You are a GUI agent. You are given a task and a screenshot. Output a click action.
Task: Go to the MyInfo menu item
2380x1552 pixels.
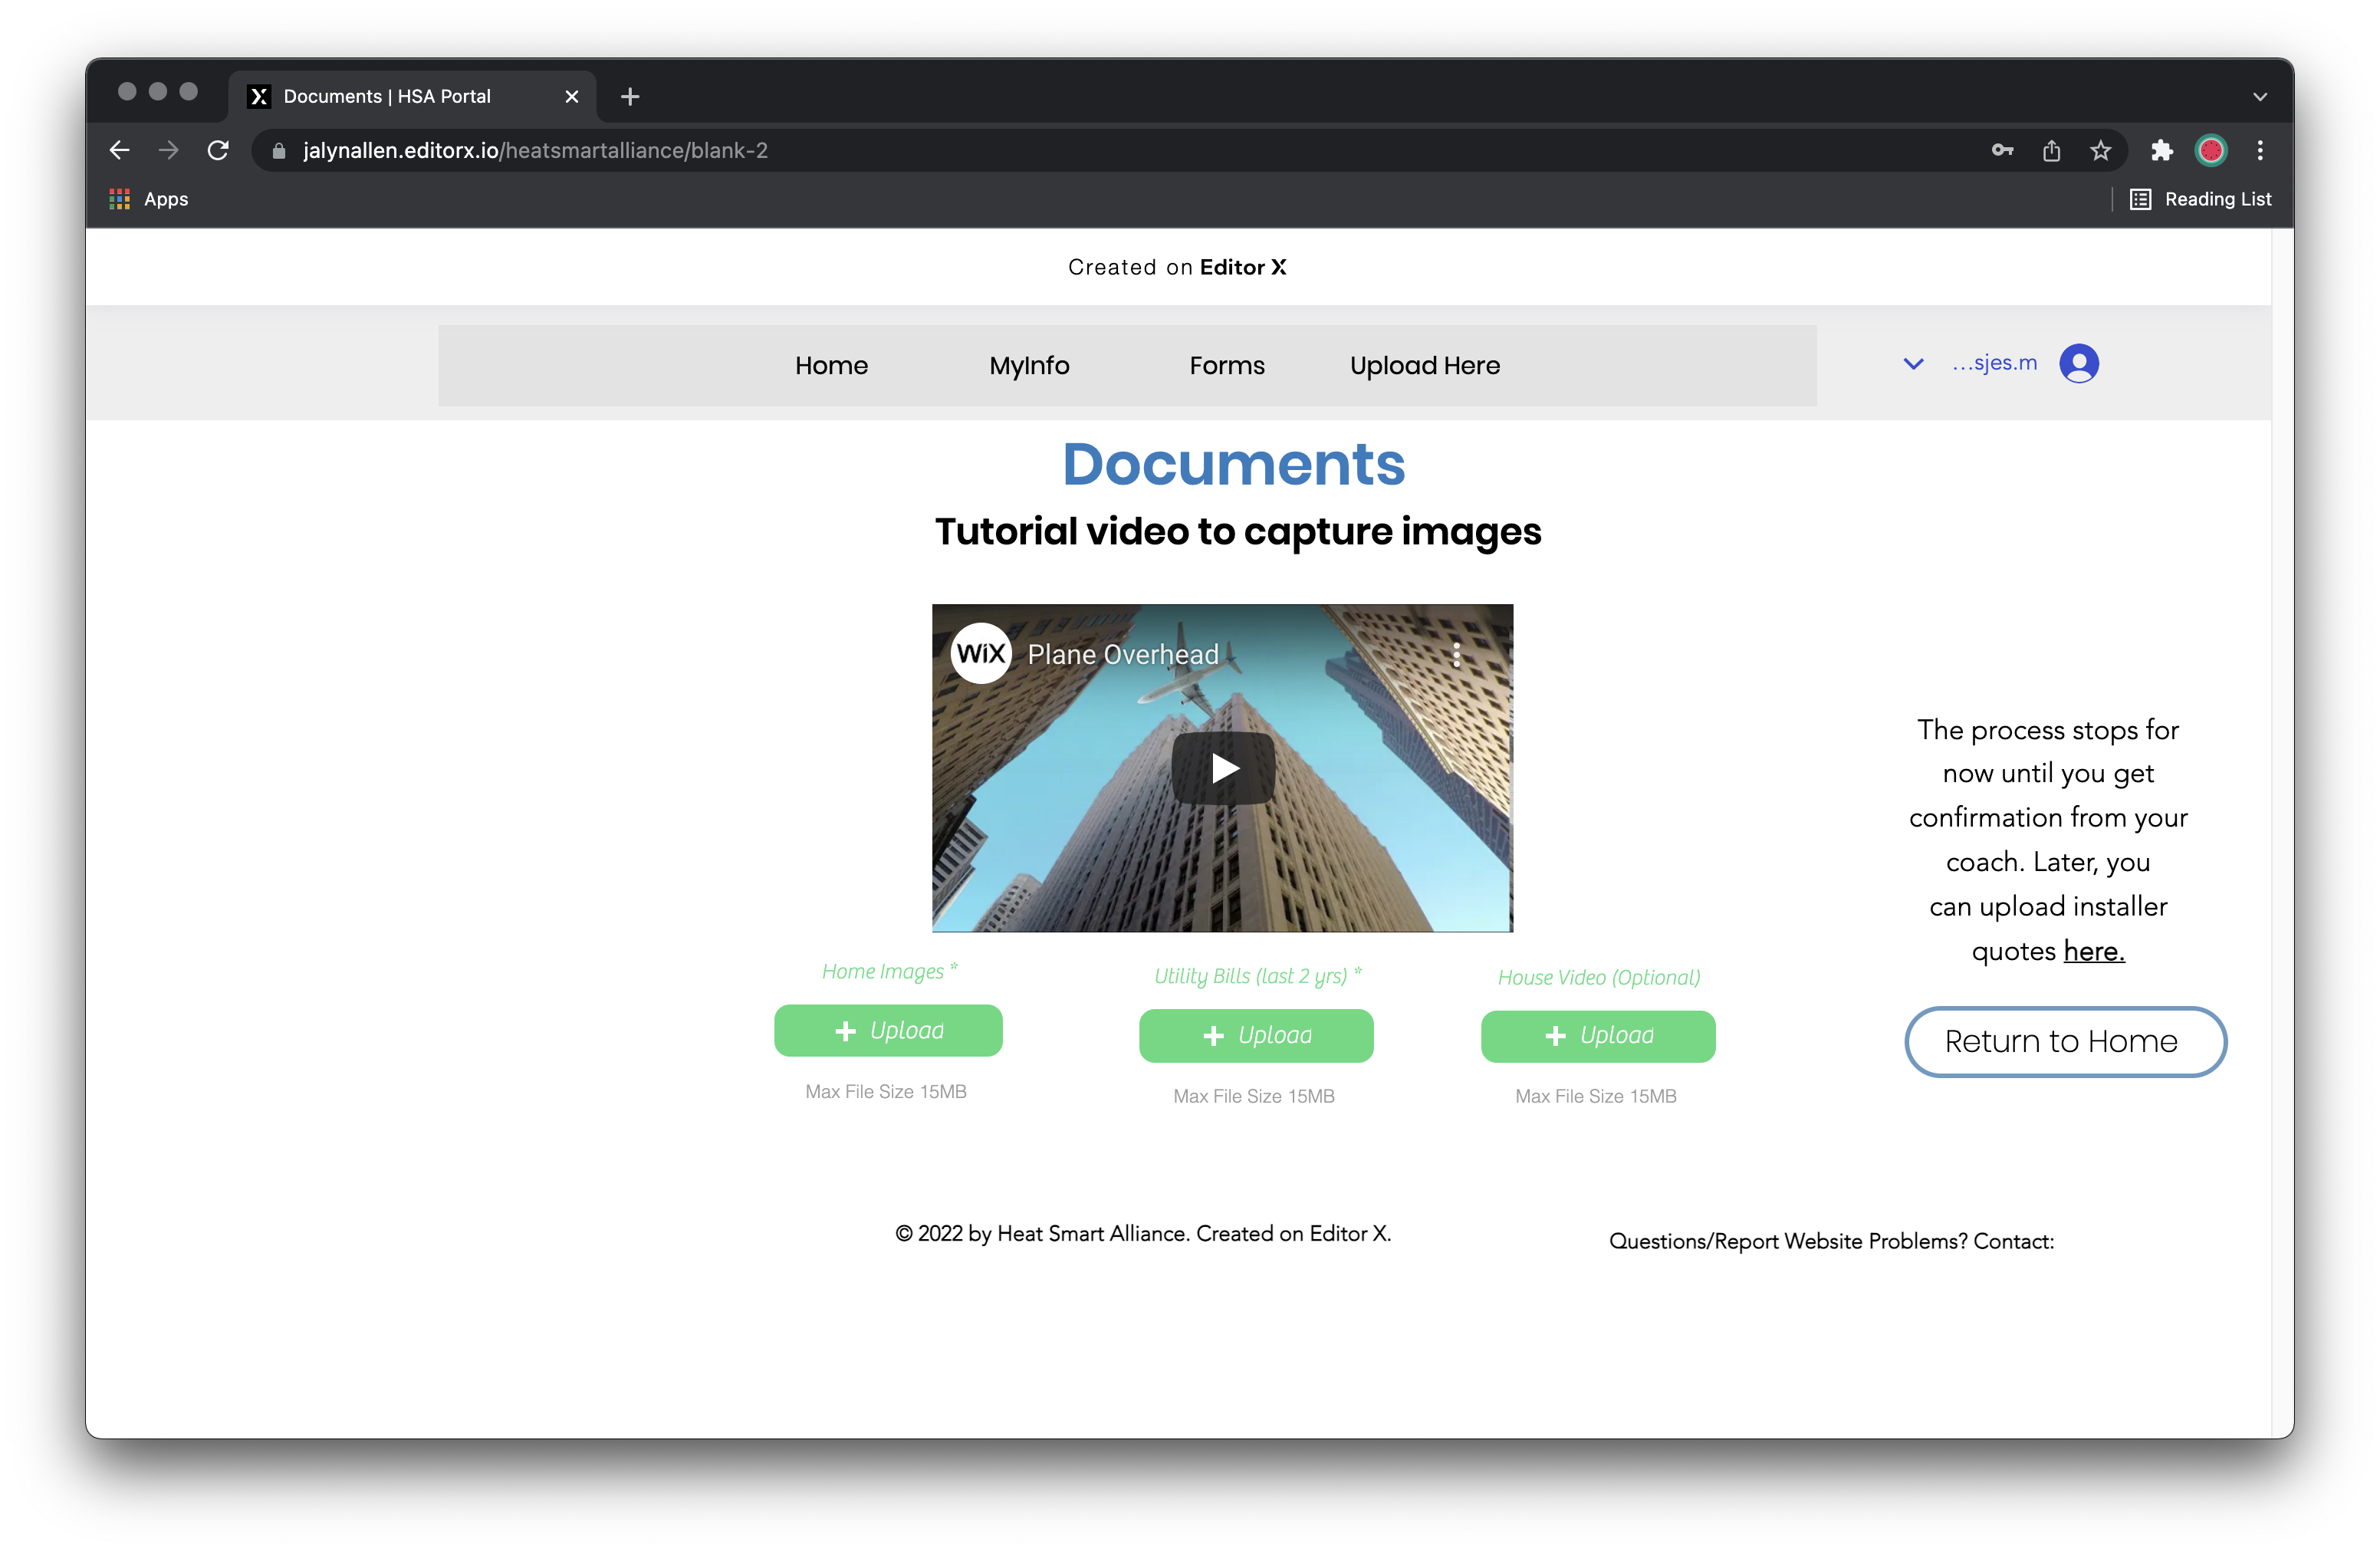[1029, 366]
